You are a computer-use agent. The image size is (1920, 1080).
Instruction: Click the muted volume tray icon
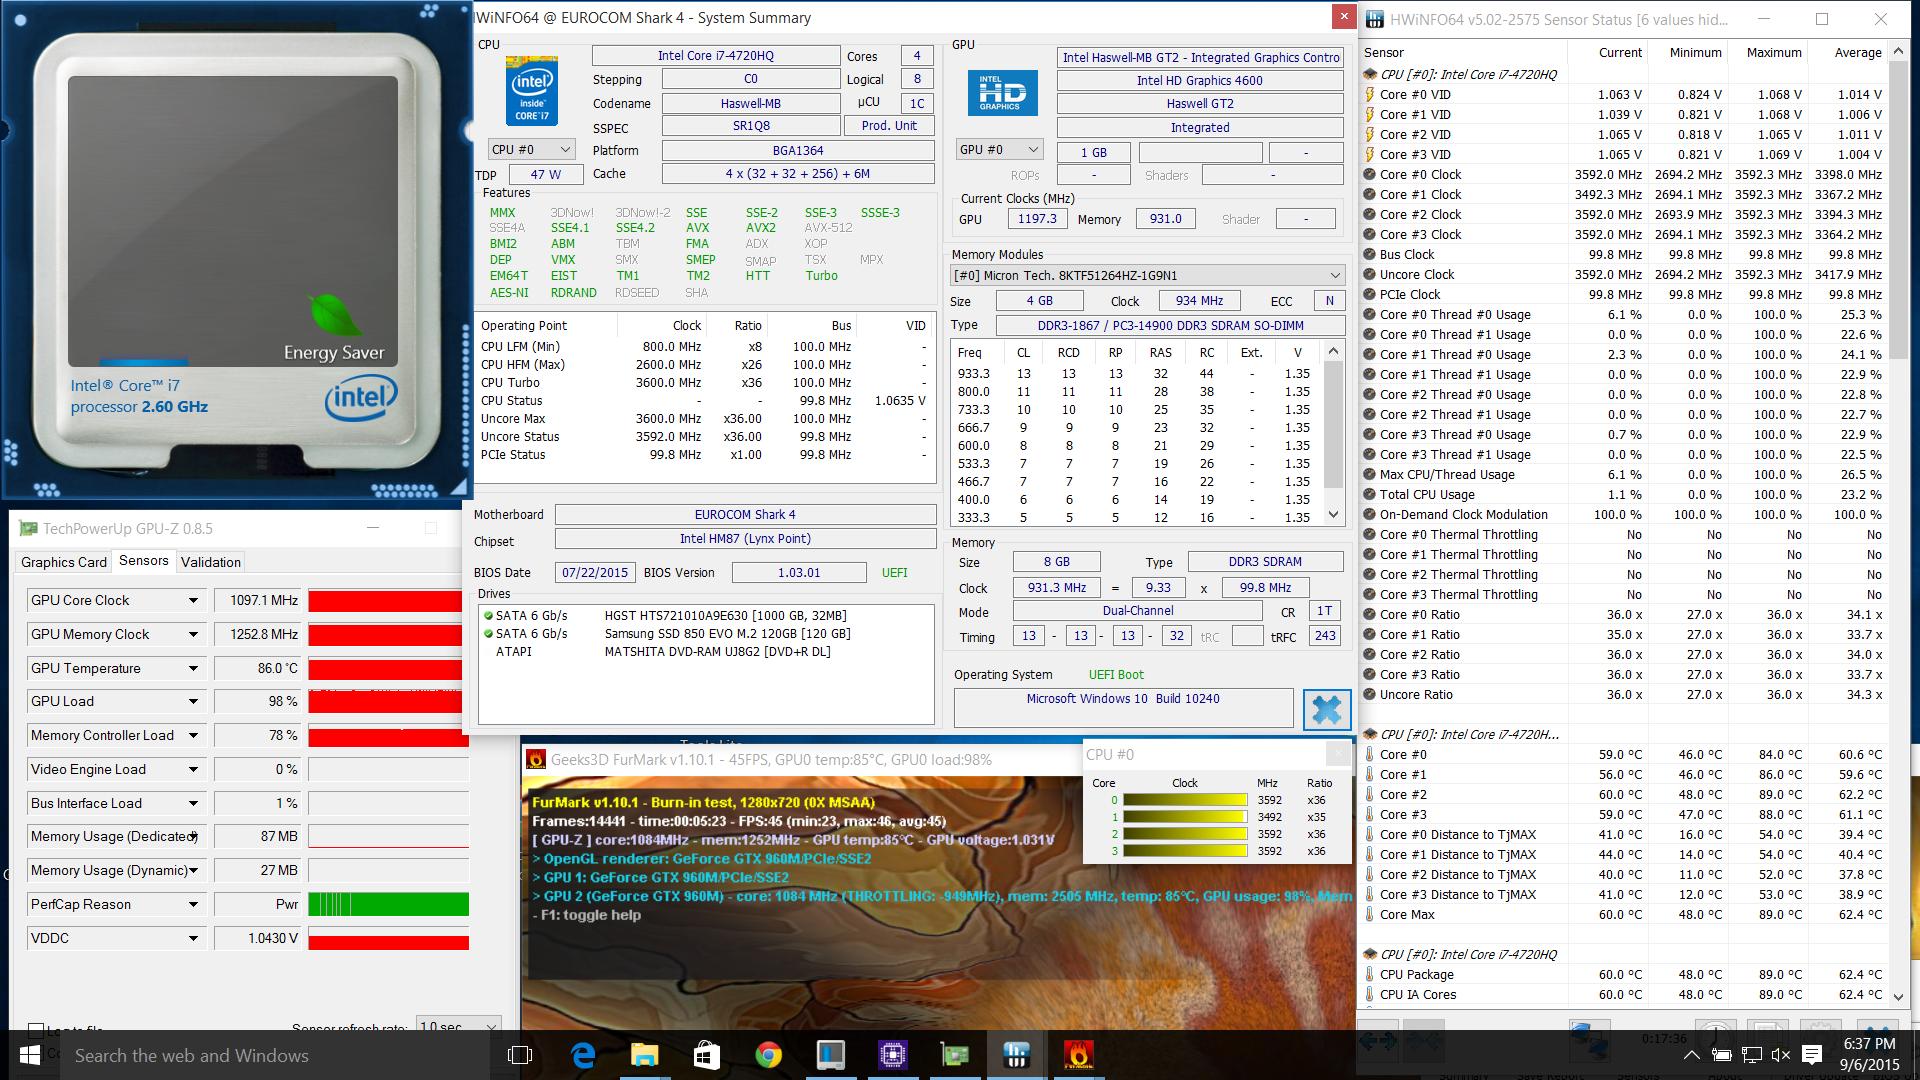(1781, 1055)
